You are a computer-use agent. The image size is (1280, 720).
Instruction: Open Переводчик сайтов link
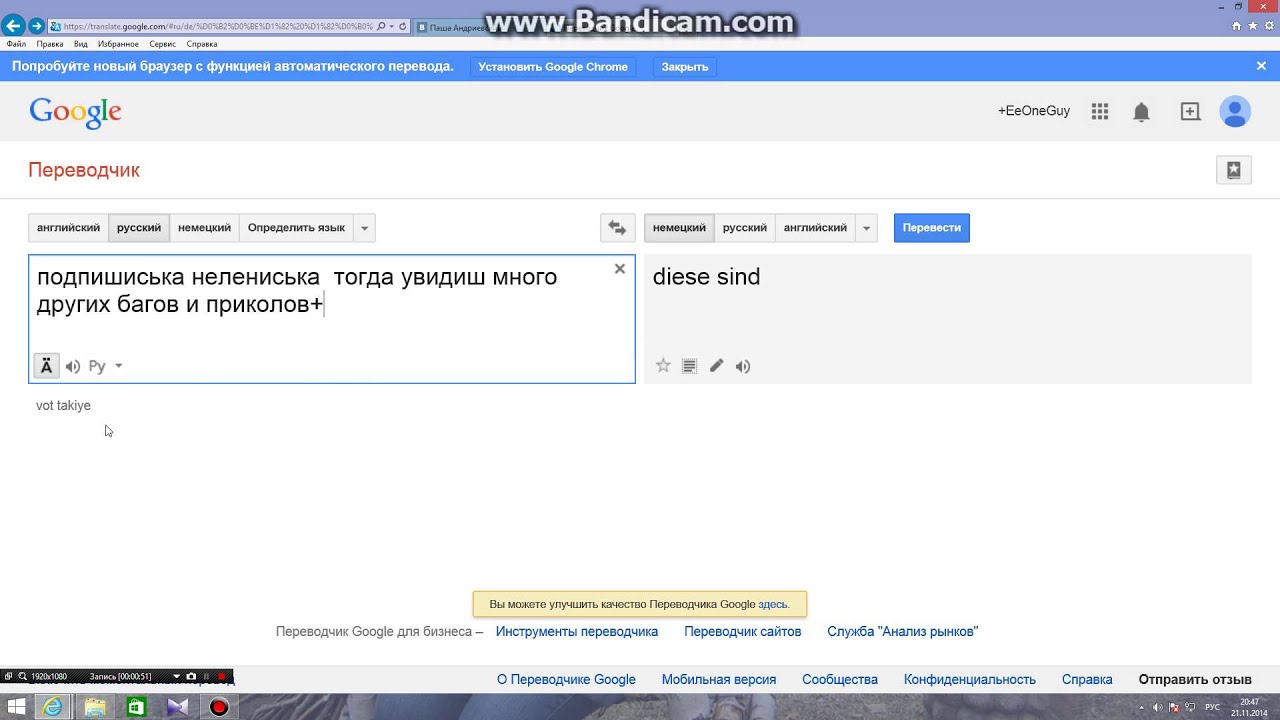coord(743,632)
